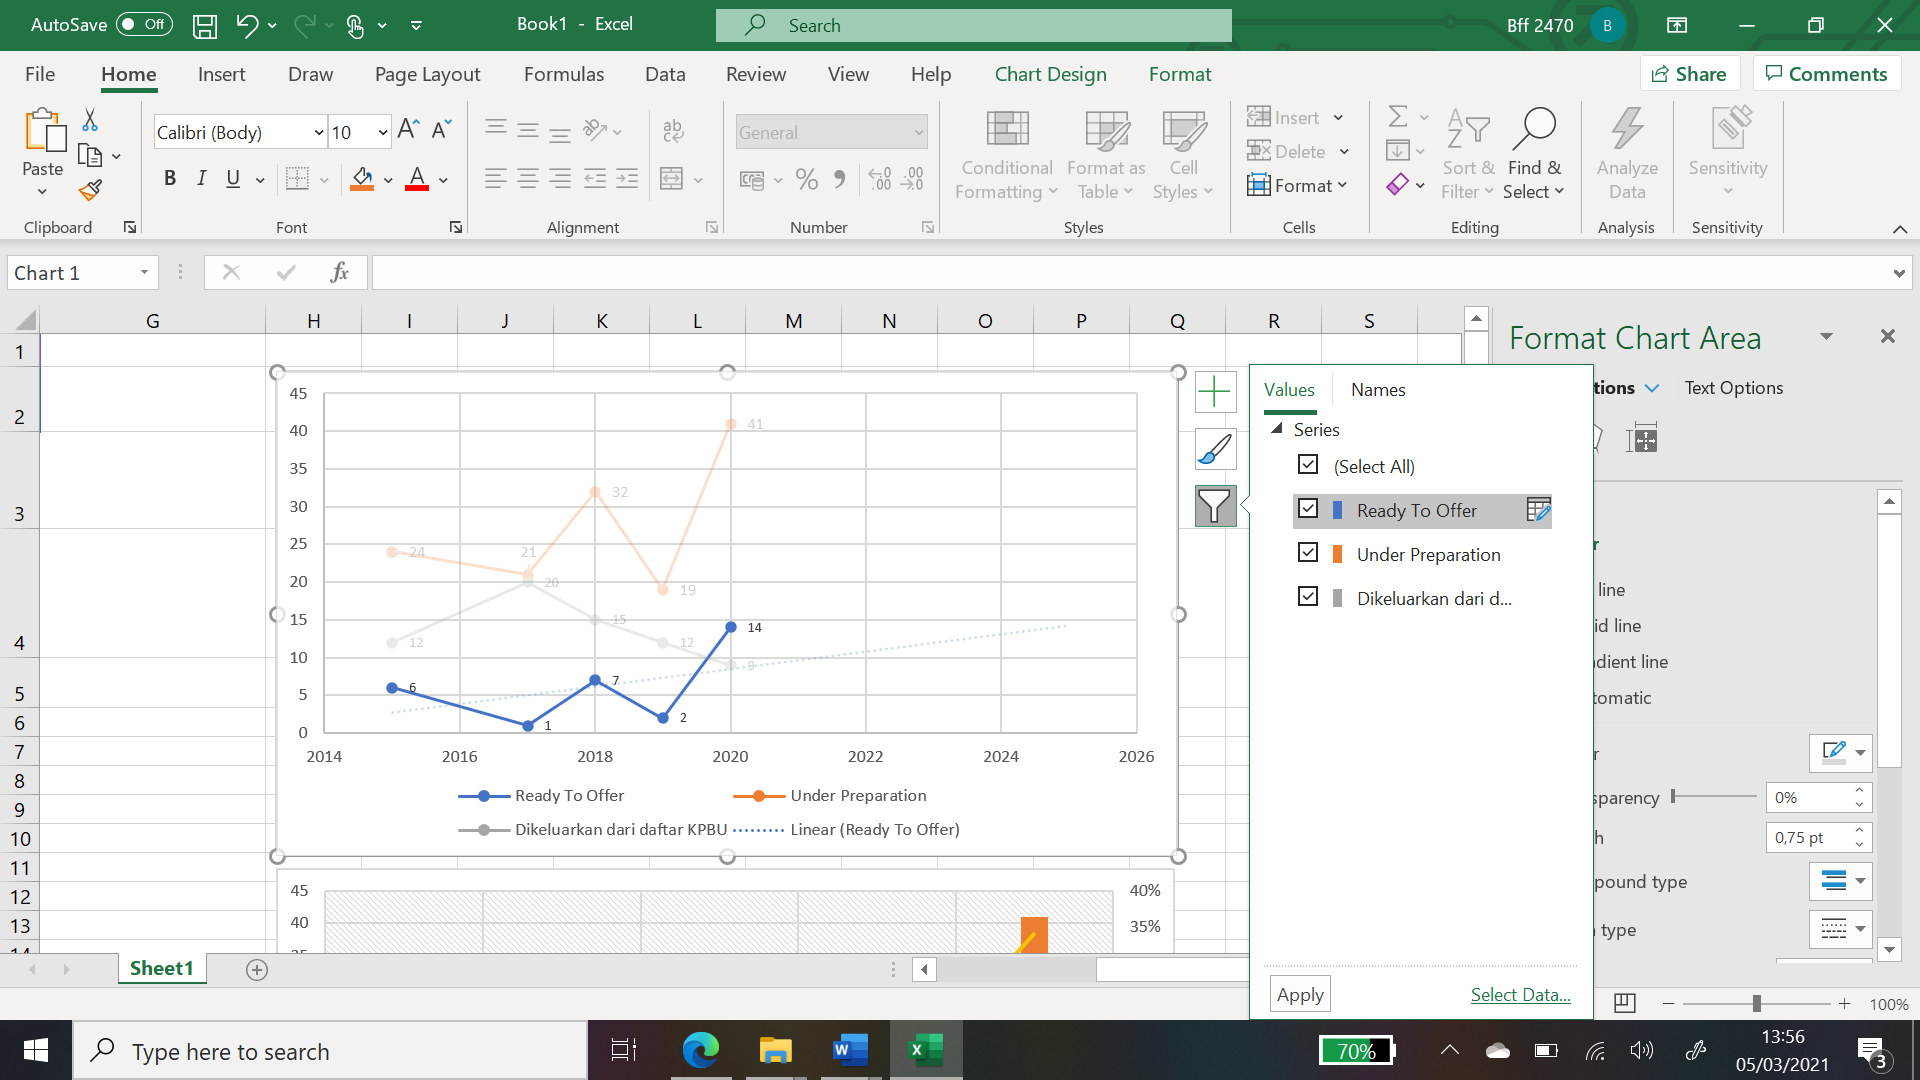The width and height of the screenshot is (1920, 1080).
Task: Expand the Name Box dropdown arrow
Action: [144, 273]
